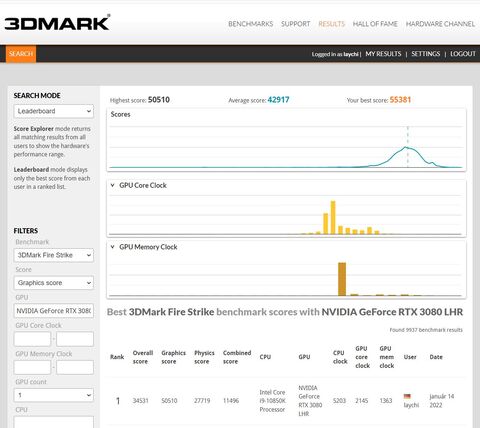Click the GPU filter field with NVIDIA GeForce RTX 3080
480x428 pixels.
click(x=54, y=311)
